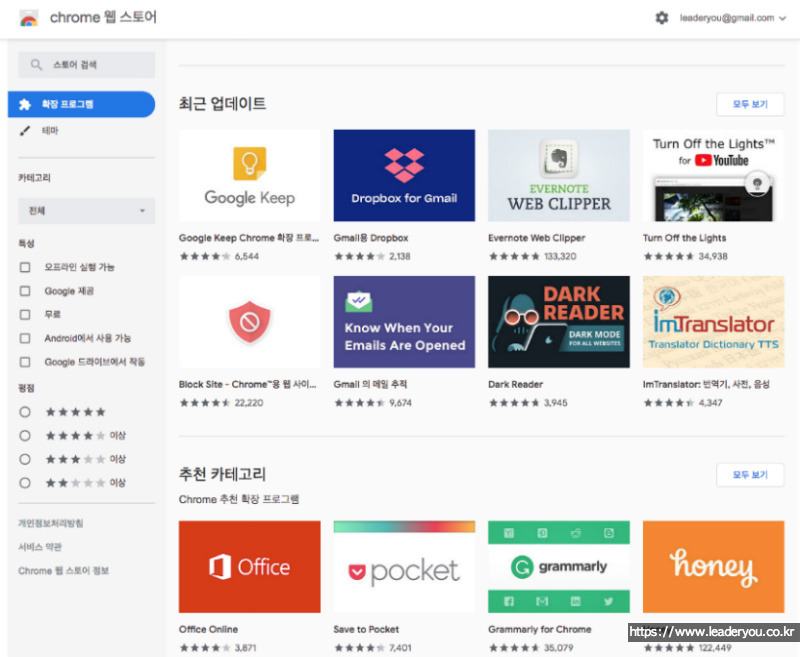800x657 pixels.
Task: Open the Pocket extension tile
Action: [x=404, y=567]
